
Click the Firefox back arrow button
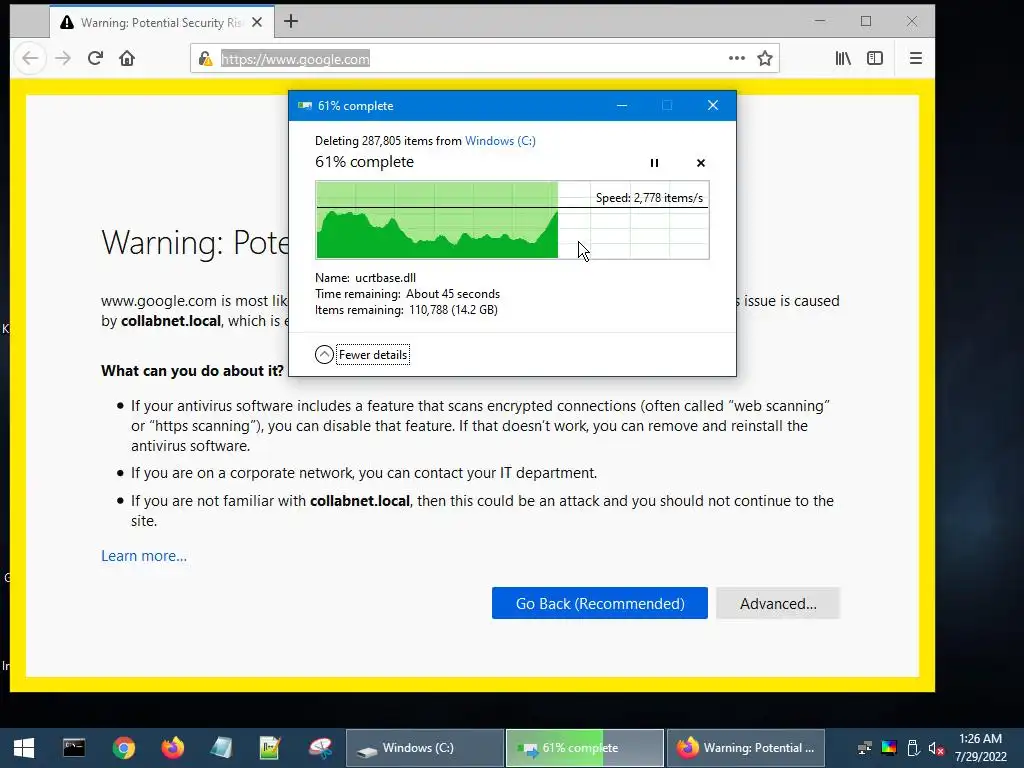(x=30, y=58)
